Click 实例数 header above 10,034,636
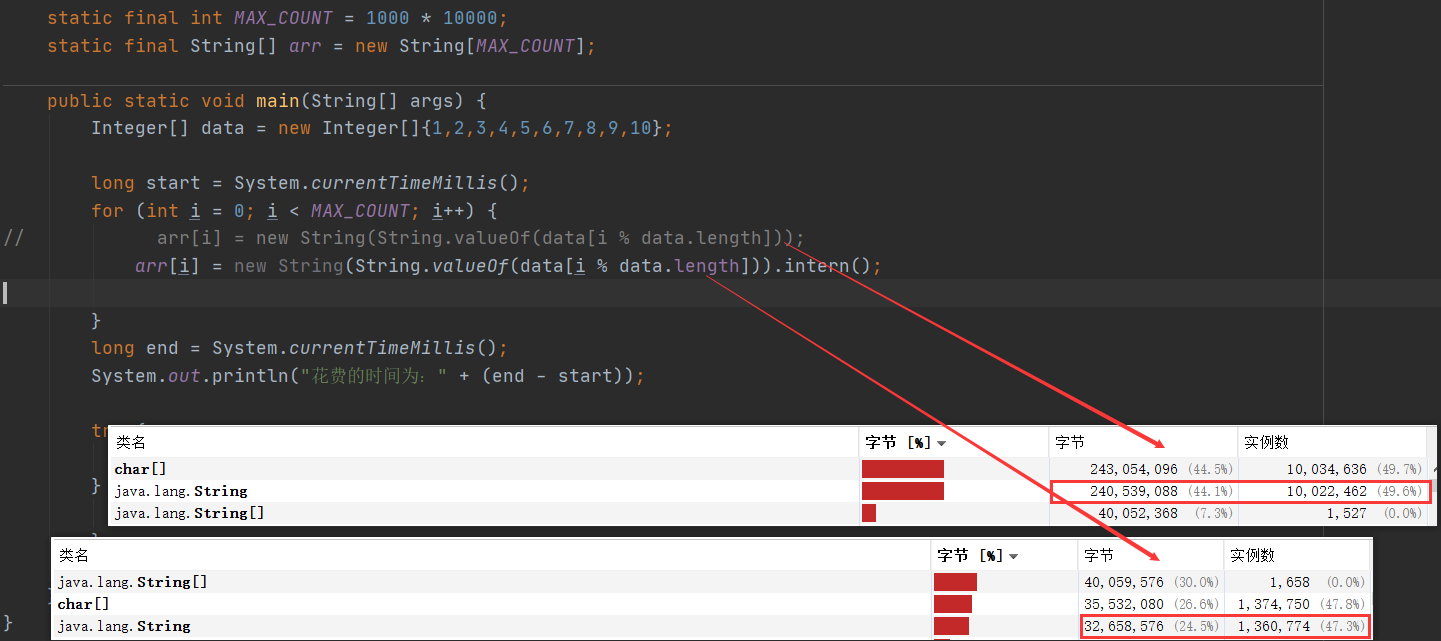 click(x=1266, y=442)
